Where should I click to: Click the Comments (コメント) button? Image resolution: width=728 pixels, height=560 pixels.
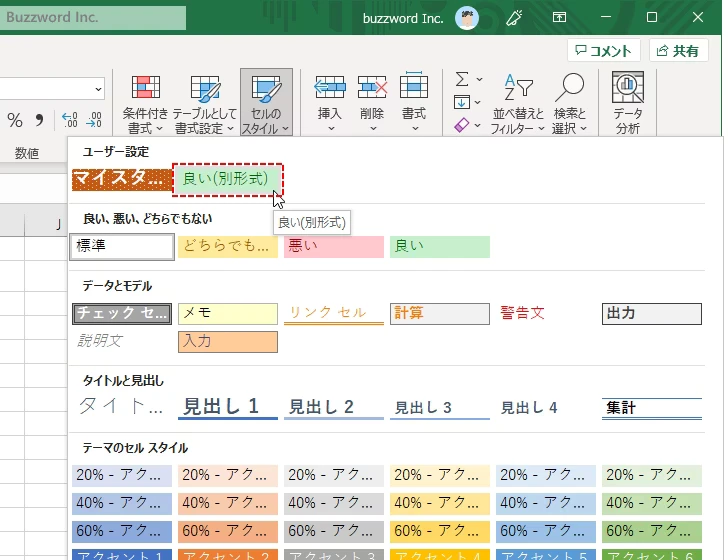click(x=604, y=51)
